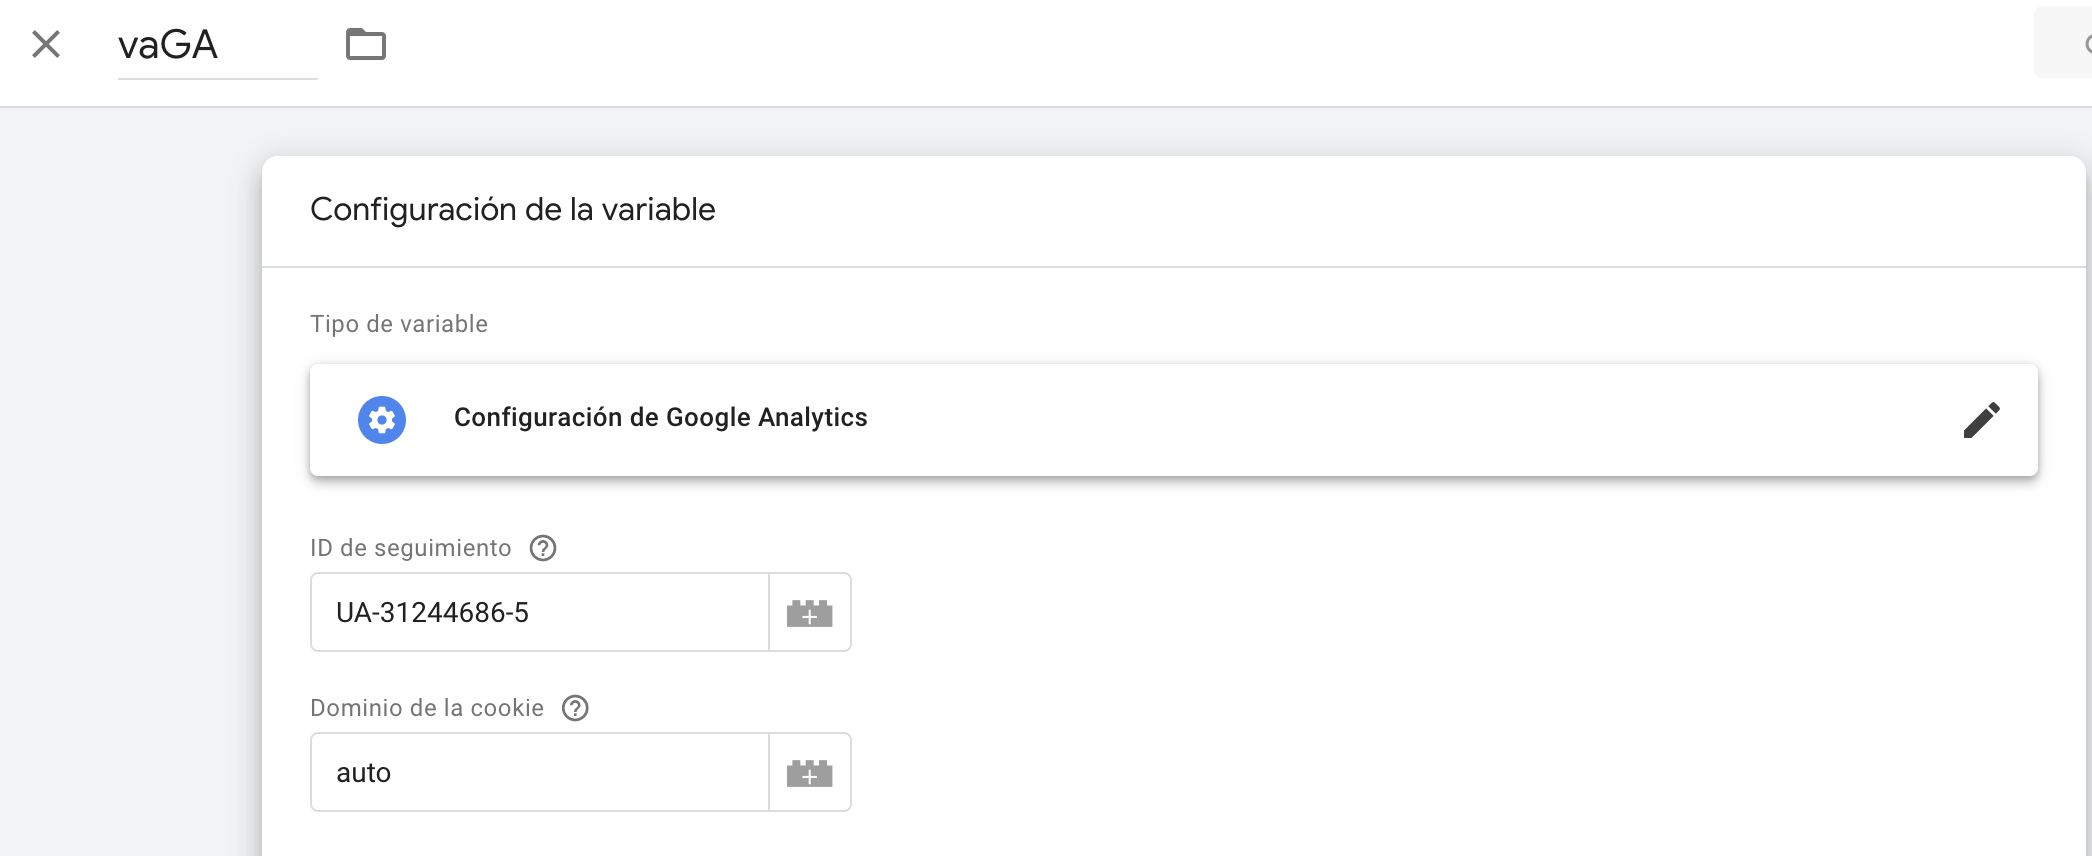Open the folder selector icon beside vaGA
The image size is (2092, 856).
tap(366, 44)
